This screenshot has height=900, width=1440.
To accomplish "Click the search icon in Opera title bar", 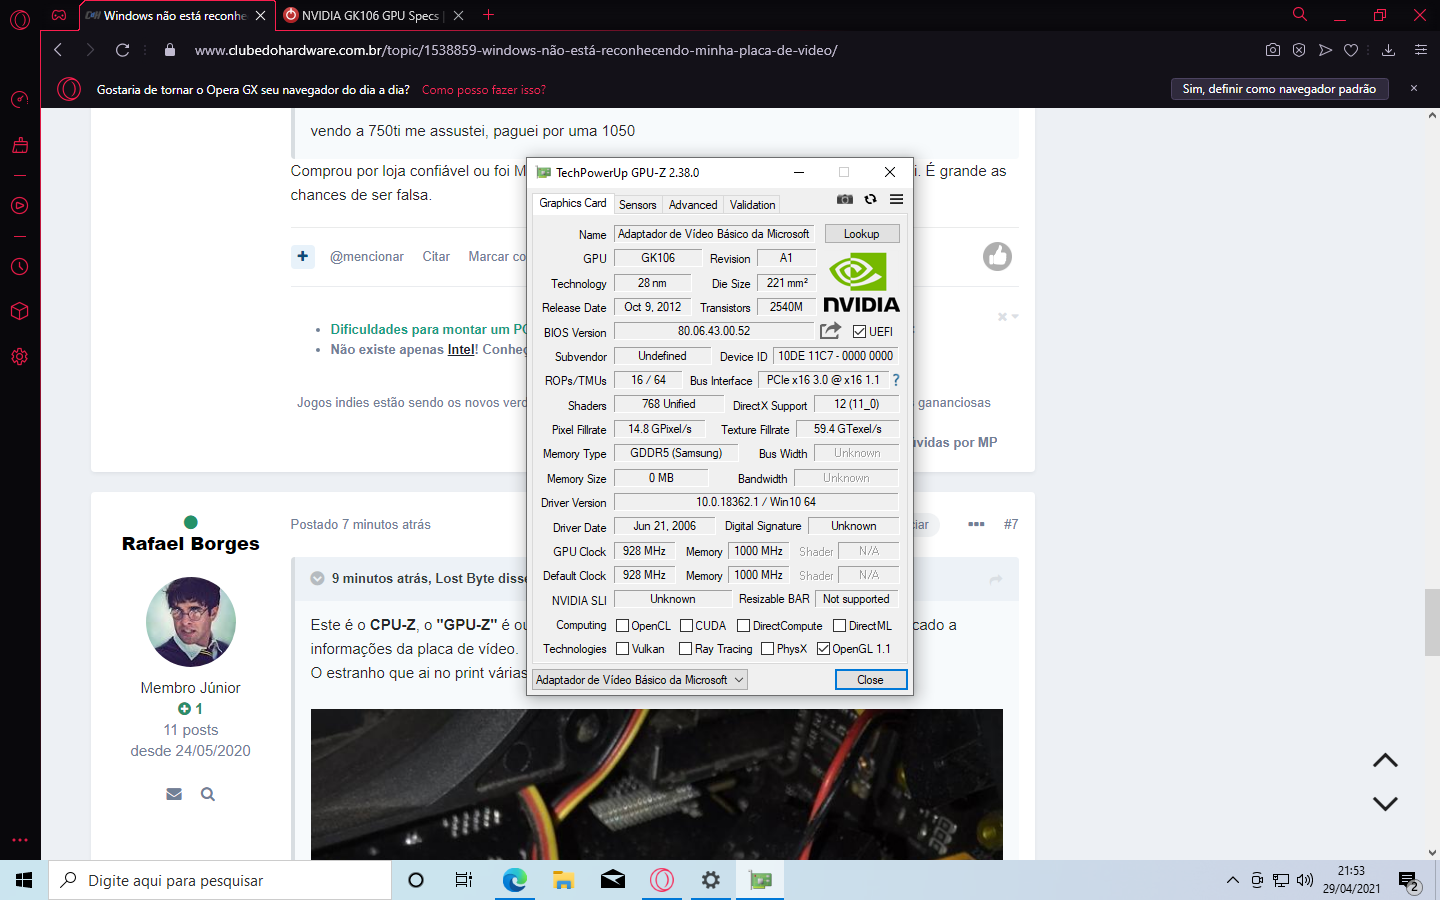I will click(x=1300, y=15).
